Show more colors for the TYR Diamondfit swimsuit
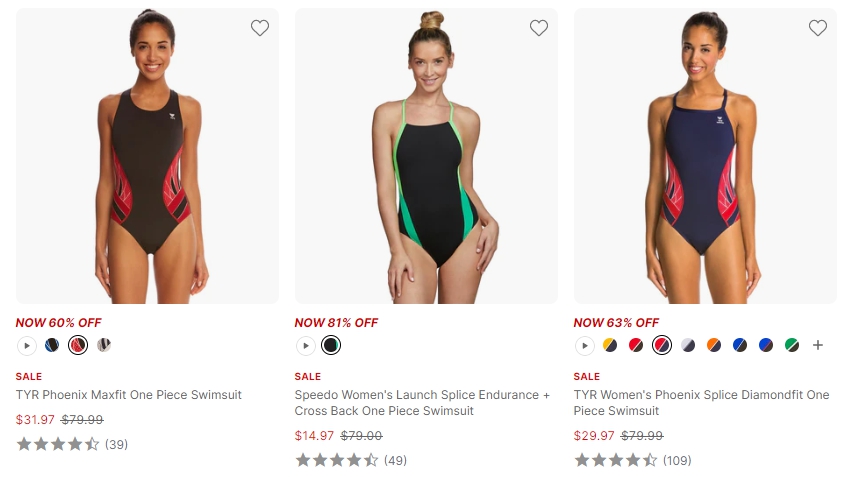Screen dimensions: 849x477 coord(817,346)
